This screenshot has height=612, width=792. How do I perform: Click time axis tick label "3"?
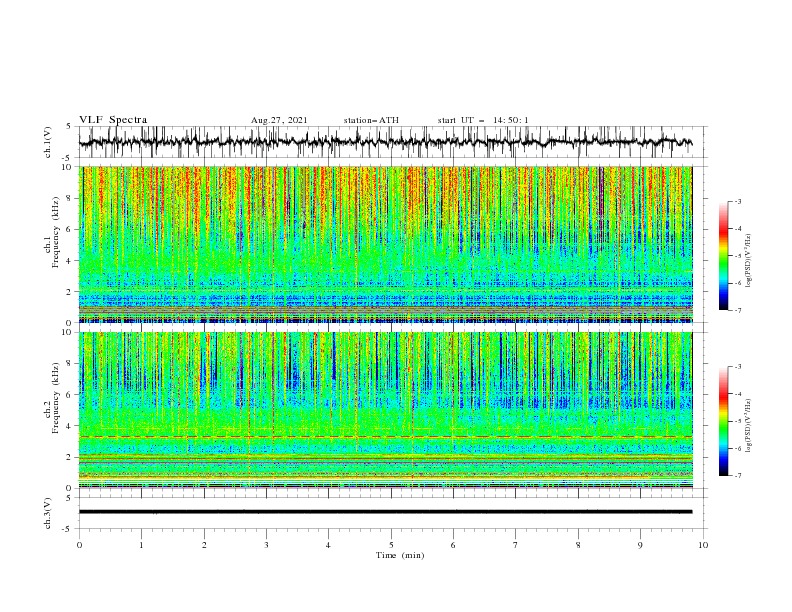266,545
